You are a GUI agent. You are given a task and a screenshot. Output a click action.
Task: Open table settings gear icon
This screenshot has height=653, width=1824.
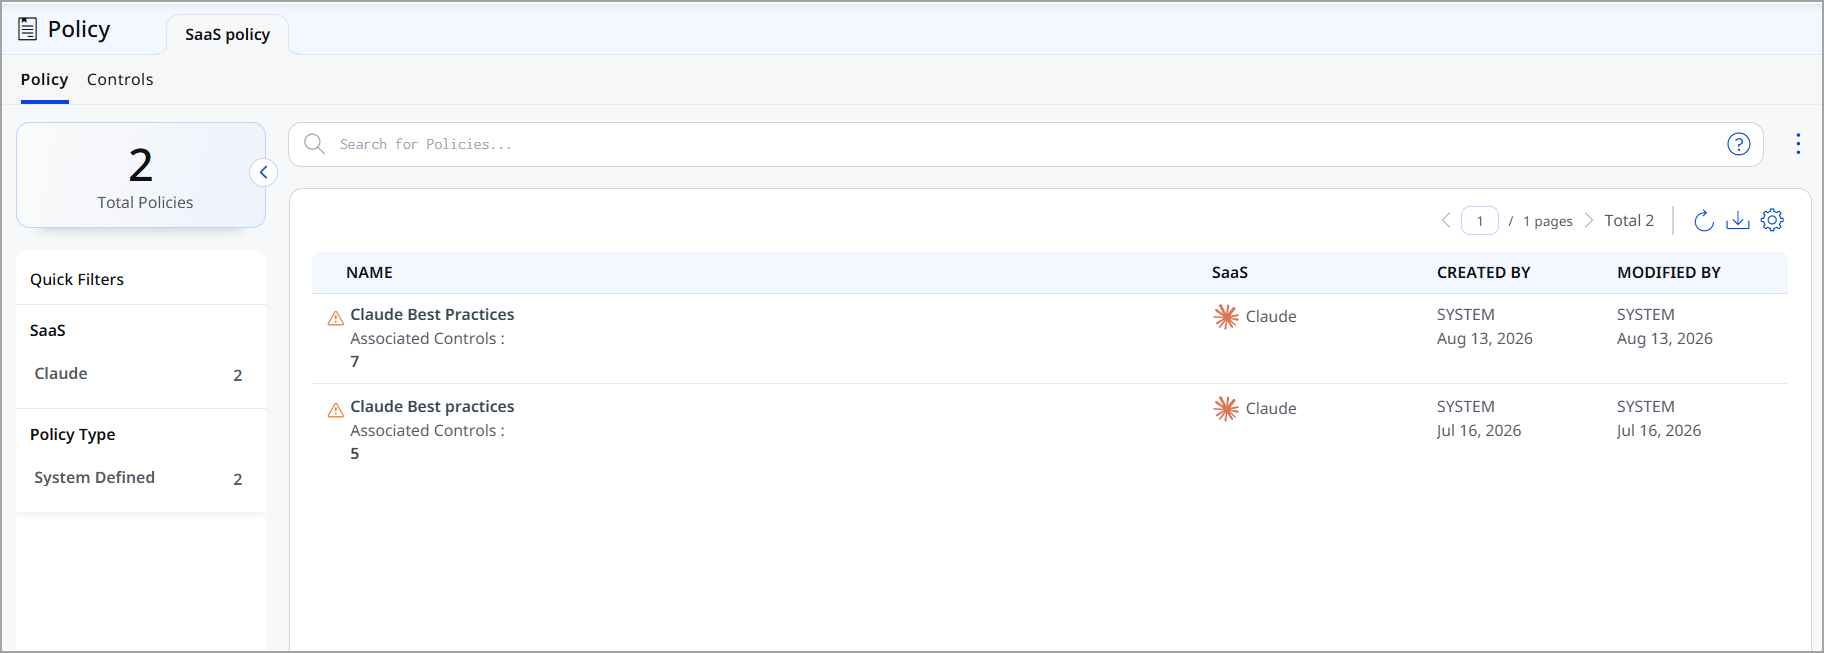point(1772,220)
